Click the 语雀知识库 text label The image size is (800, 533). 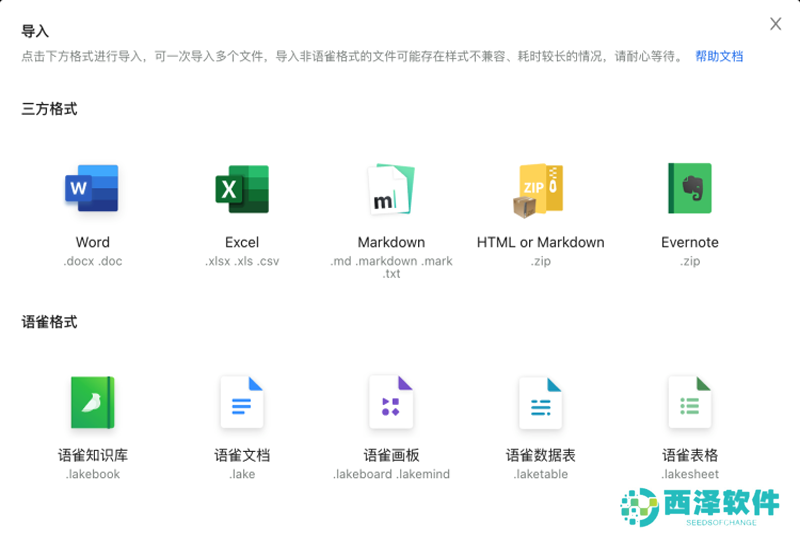click(x=92, y=455)
